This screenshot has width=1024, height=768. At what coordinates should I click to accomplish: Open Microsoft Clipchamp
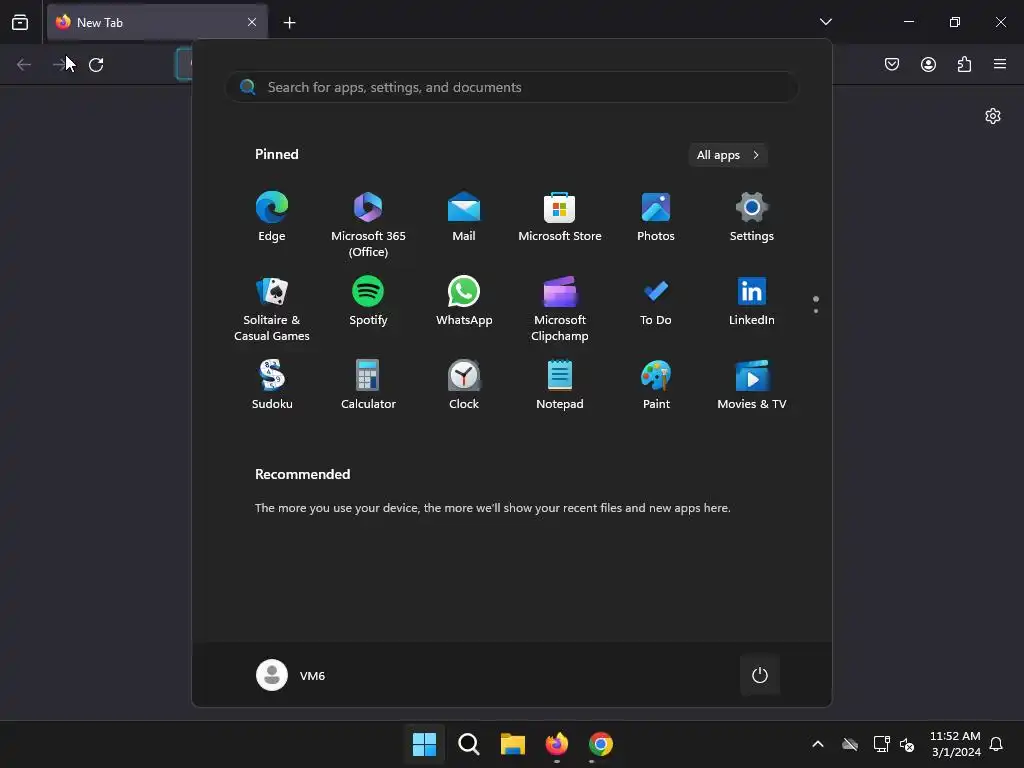pyautogui.click(x=560, y=308)
